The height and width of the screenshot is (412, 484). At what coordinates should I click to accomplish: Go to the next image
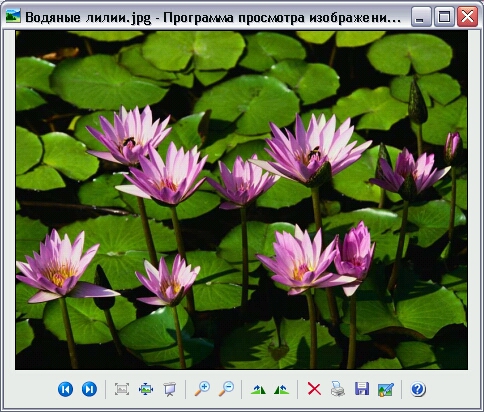89,389
